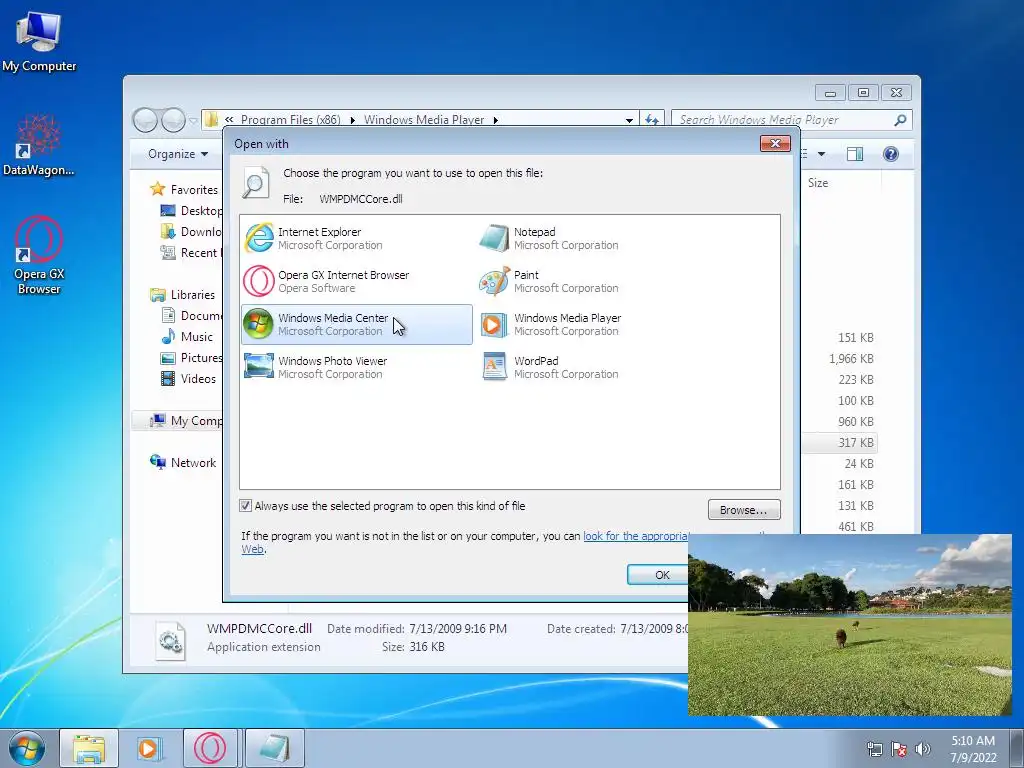Select Windows Media Center program entry
1024x768 pixels.
click(356, 325)
